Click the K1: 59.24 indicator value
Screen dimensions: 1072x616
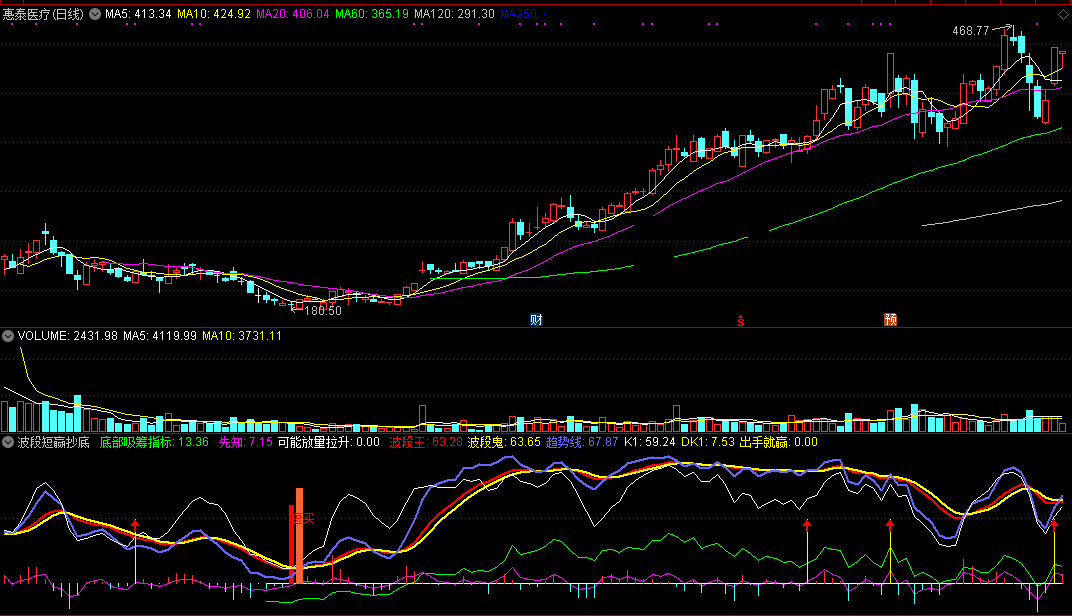[649, 442]
